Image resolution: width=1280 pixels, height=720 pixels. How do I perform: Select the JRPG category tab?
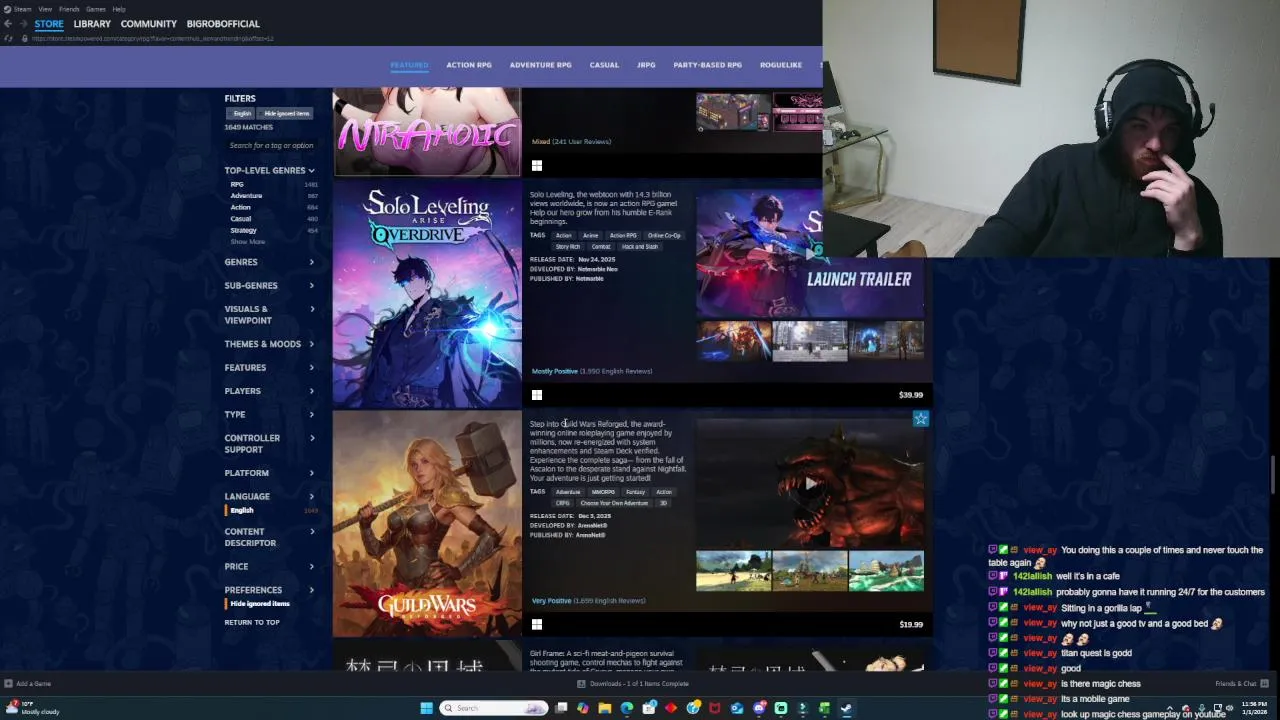pyautogui.click(x=646, y=65)
